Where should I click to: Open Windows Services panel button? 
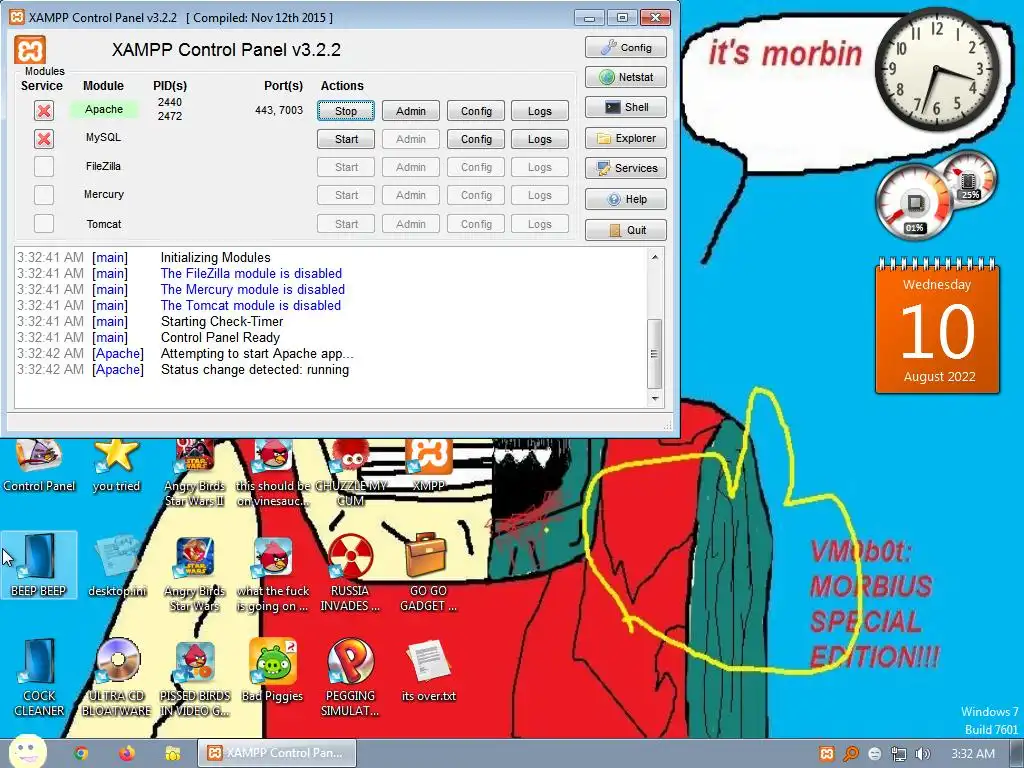(x=626, y=168)
